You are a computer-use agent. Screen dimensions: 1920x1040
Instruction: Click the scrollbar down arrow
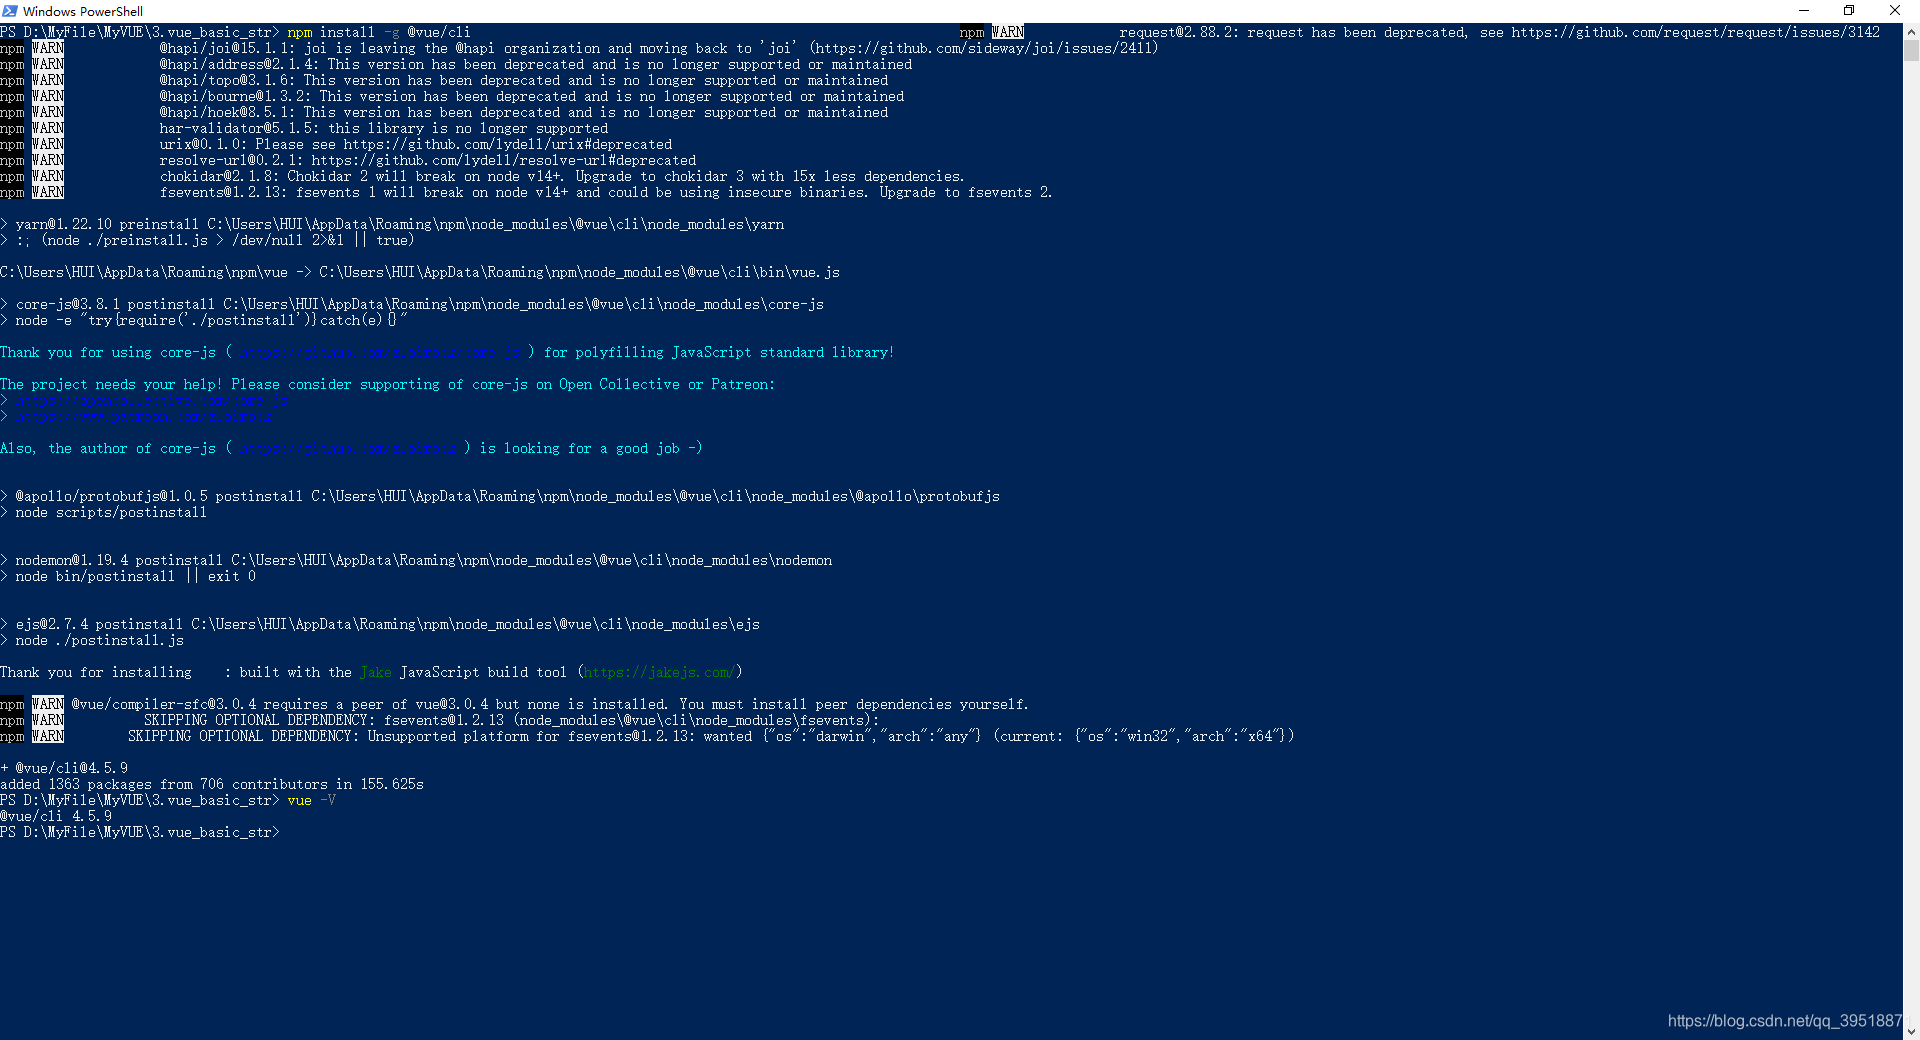1911,1031
